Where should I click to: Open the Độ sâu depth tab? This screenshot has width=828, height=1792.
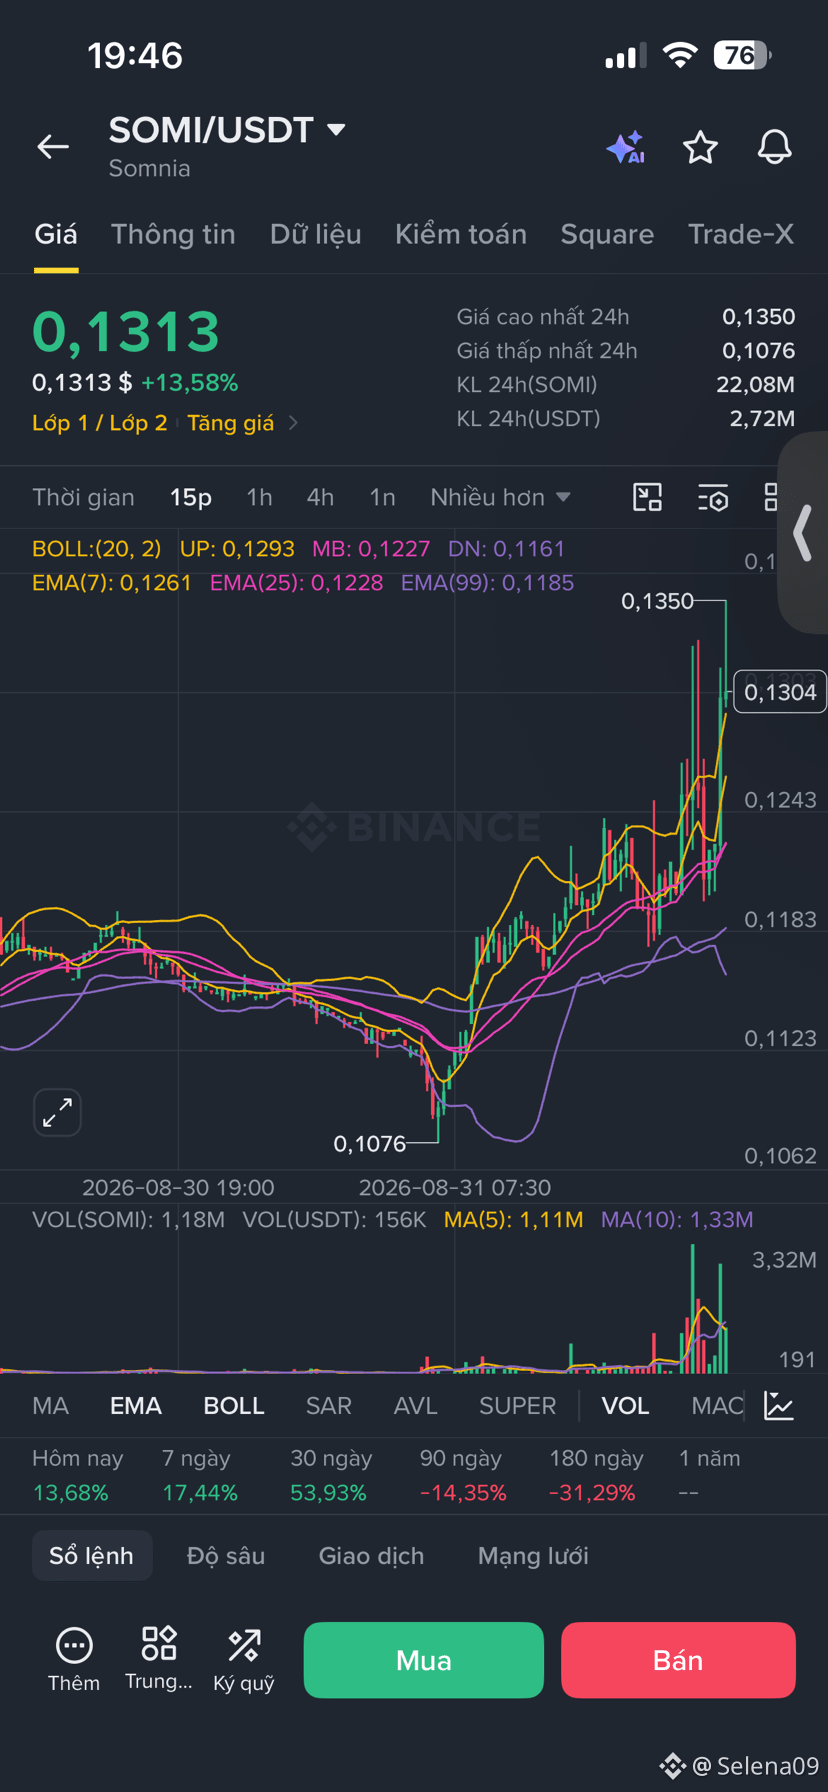pos(226,1556)
